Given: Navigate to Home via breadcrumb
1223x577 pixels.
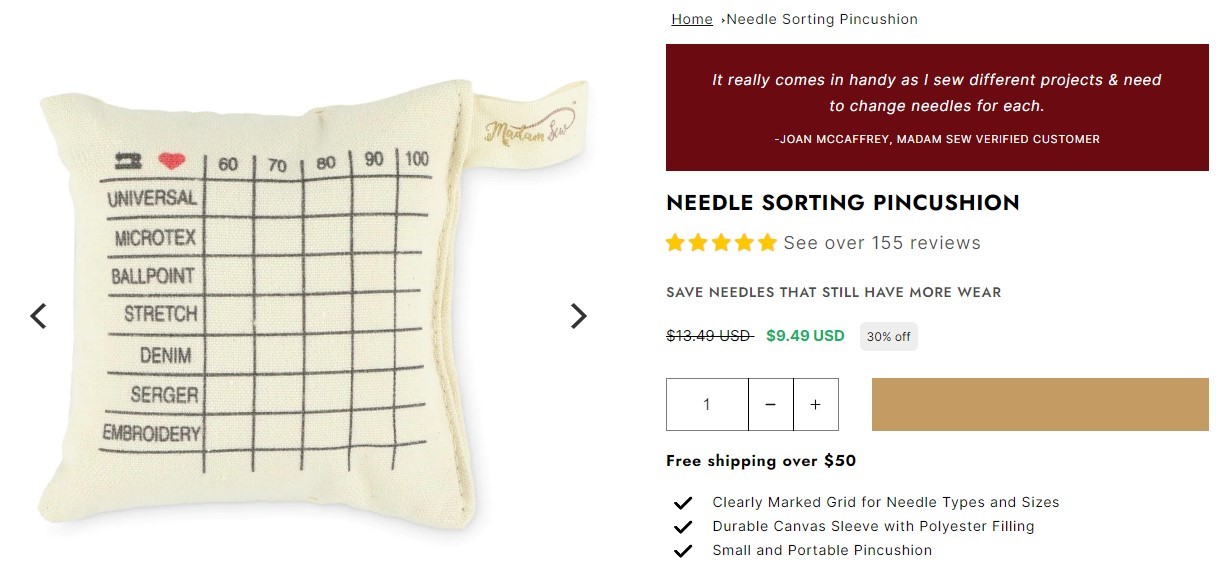Looking at the screenshot, I should click(691, 19).
